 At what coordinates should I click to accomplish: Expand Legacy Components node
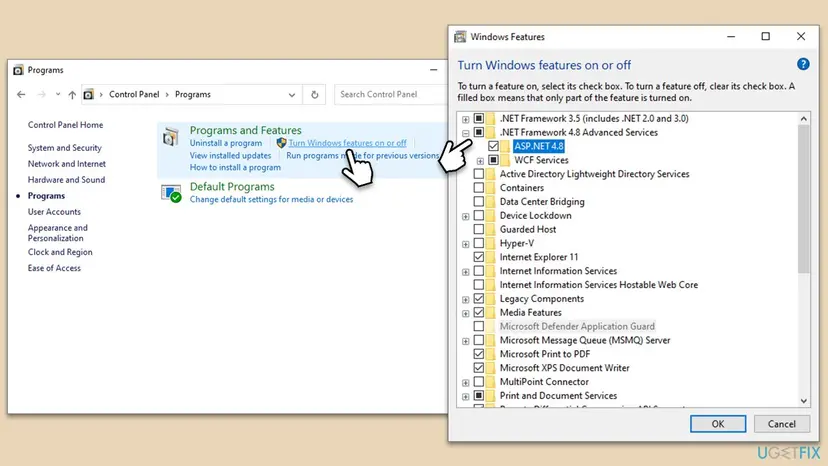click(465, 300)
